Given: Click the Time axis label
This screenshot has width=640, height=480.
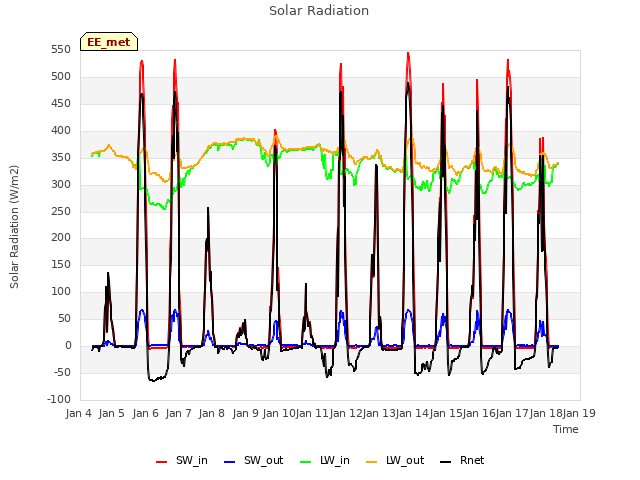Looking at the screenshot, I should [x=566, y=429].
